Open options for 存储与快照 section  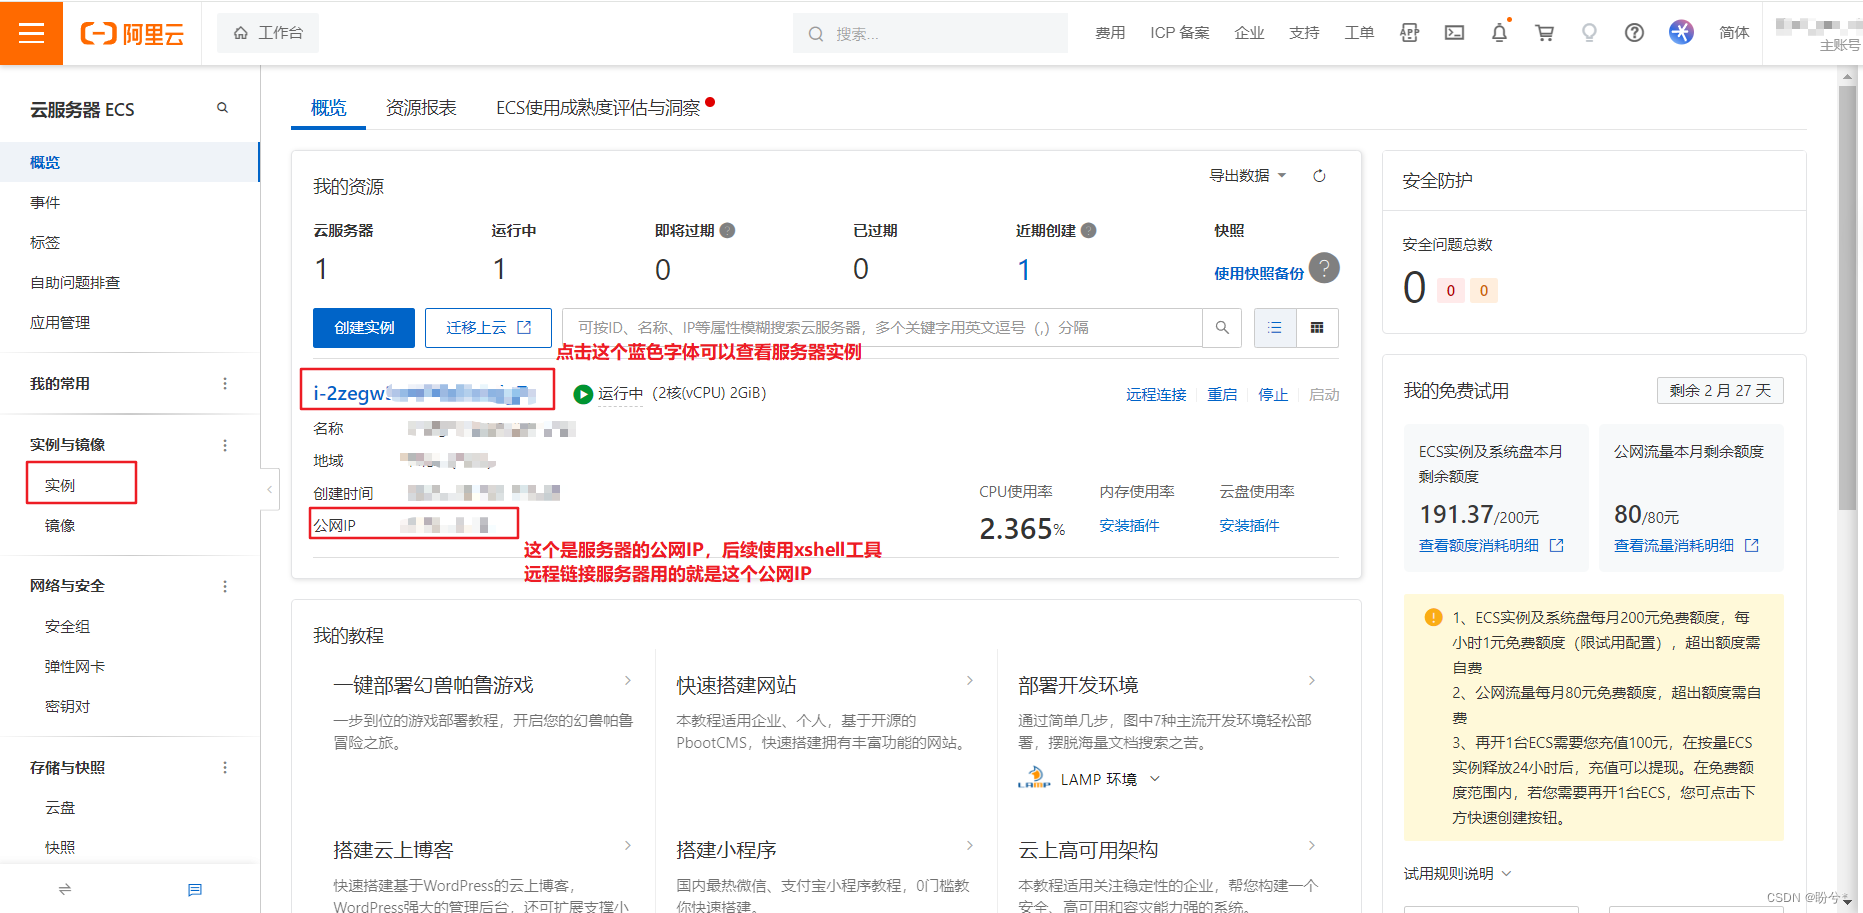(x=225, y=767)
